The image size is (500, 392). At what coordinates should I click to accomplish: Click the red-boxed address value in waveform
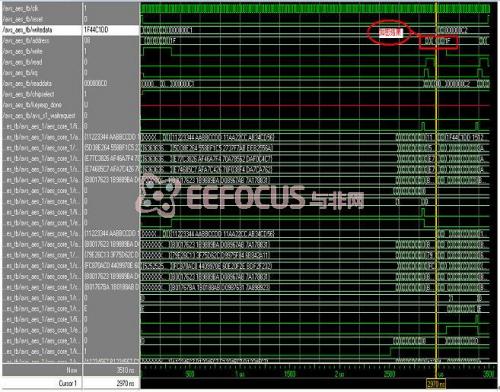(x=439, y=42)
